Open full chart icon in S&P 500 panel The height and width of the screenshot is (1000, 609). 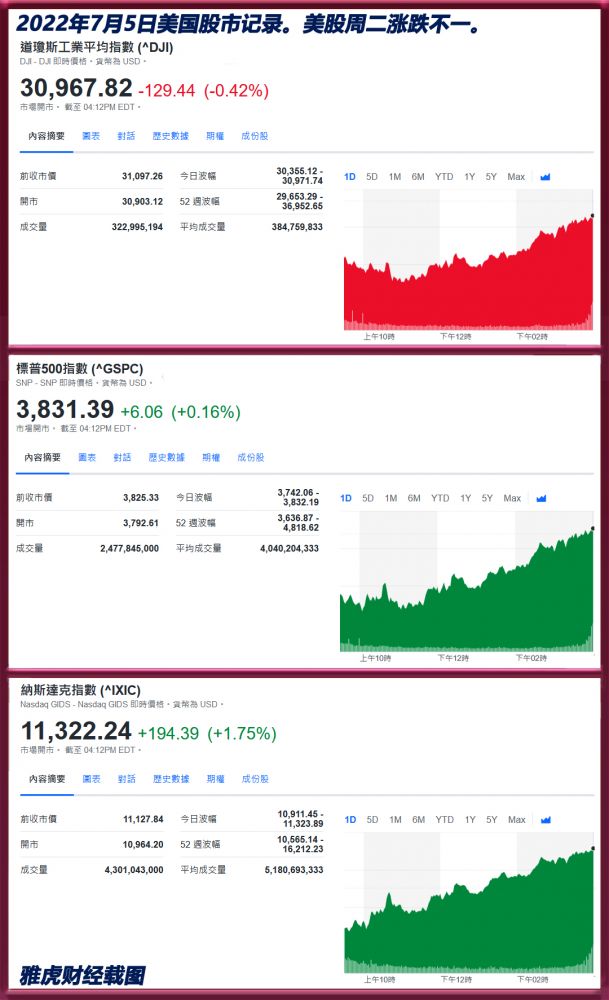541,498
